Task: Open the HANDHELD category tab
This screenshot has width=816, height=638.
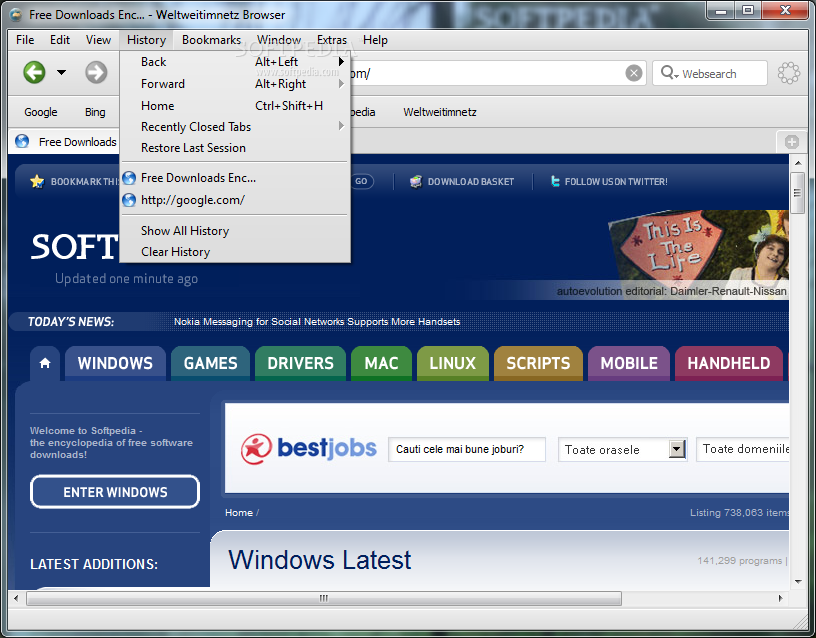Action: pyautogui.click(x=729, y=363)
